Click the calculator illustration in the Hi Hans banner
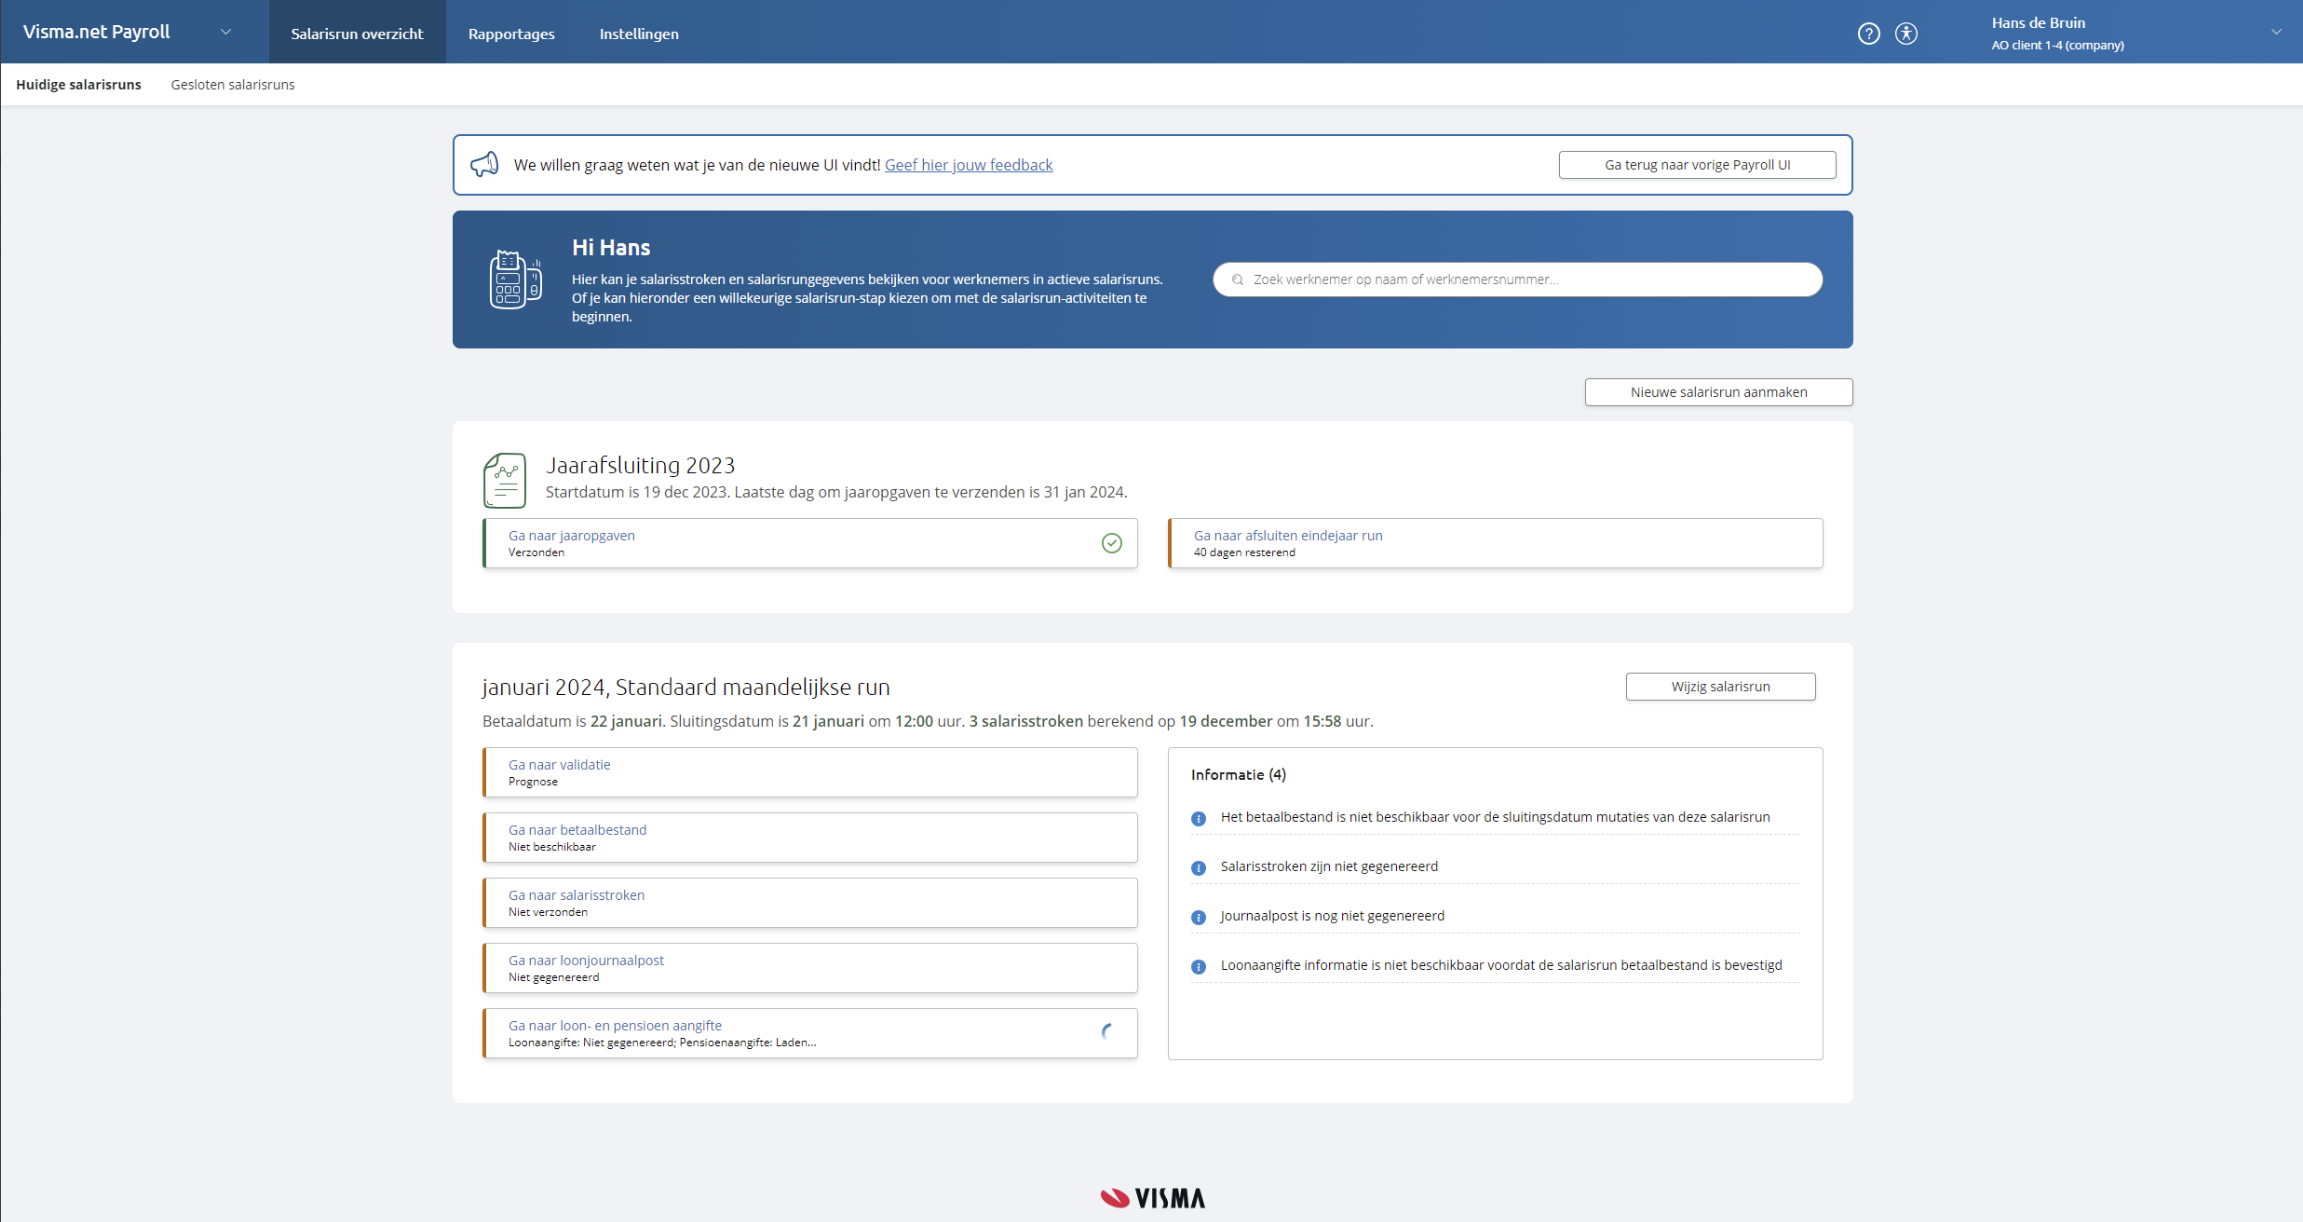 [x=513, y=280]
